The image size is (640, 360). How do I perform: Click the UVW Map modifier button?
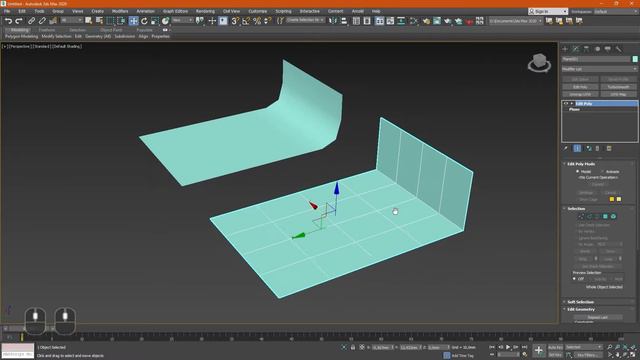(618, 94)
